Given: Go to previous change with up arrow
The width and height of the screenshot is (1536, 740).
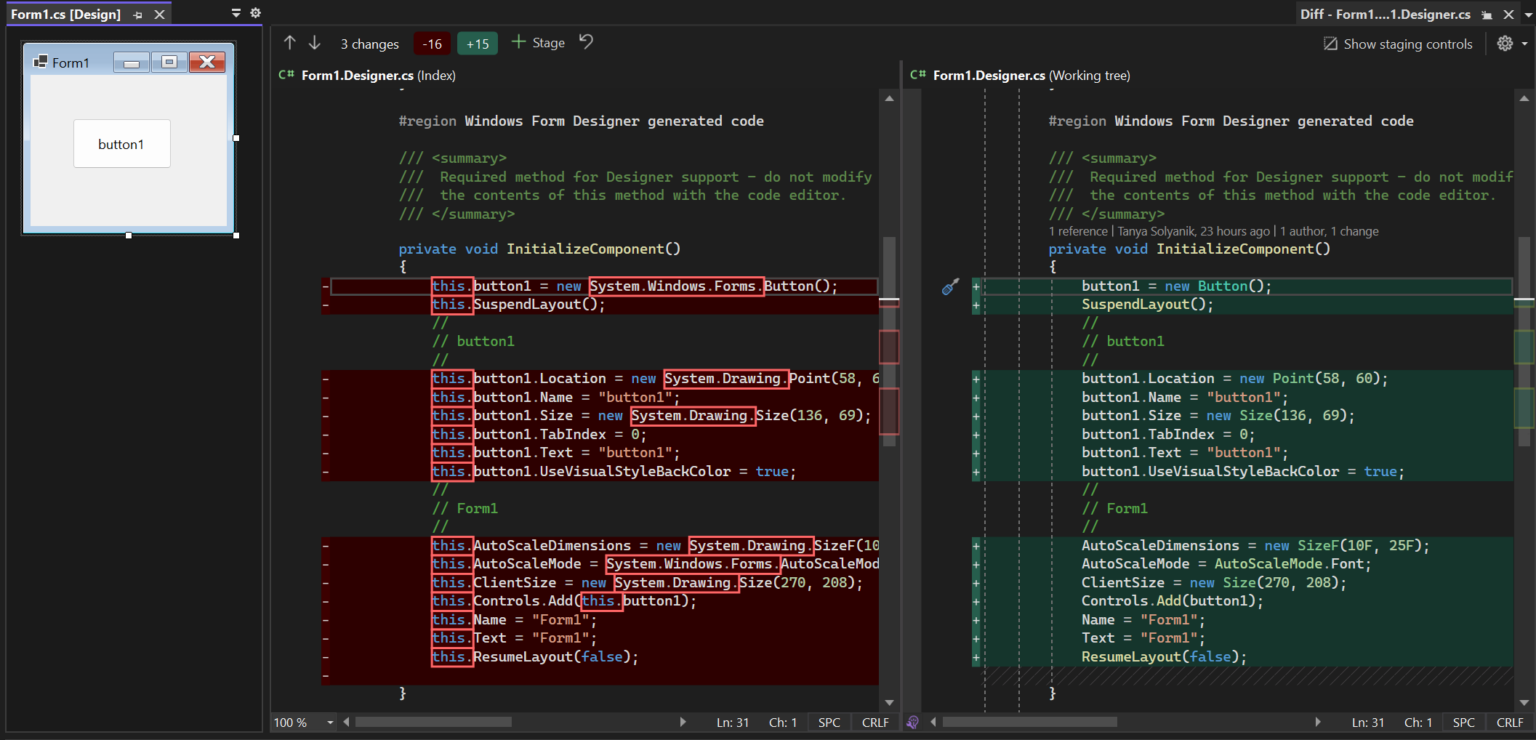Looking at the screenshot, I should point(290,43).
